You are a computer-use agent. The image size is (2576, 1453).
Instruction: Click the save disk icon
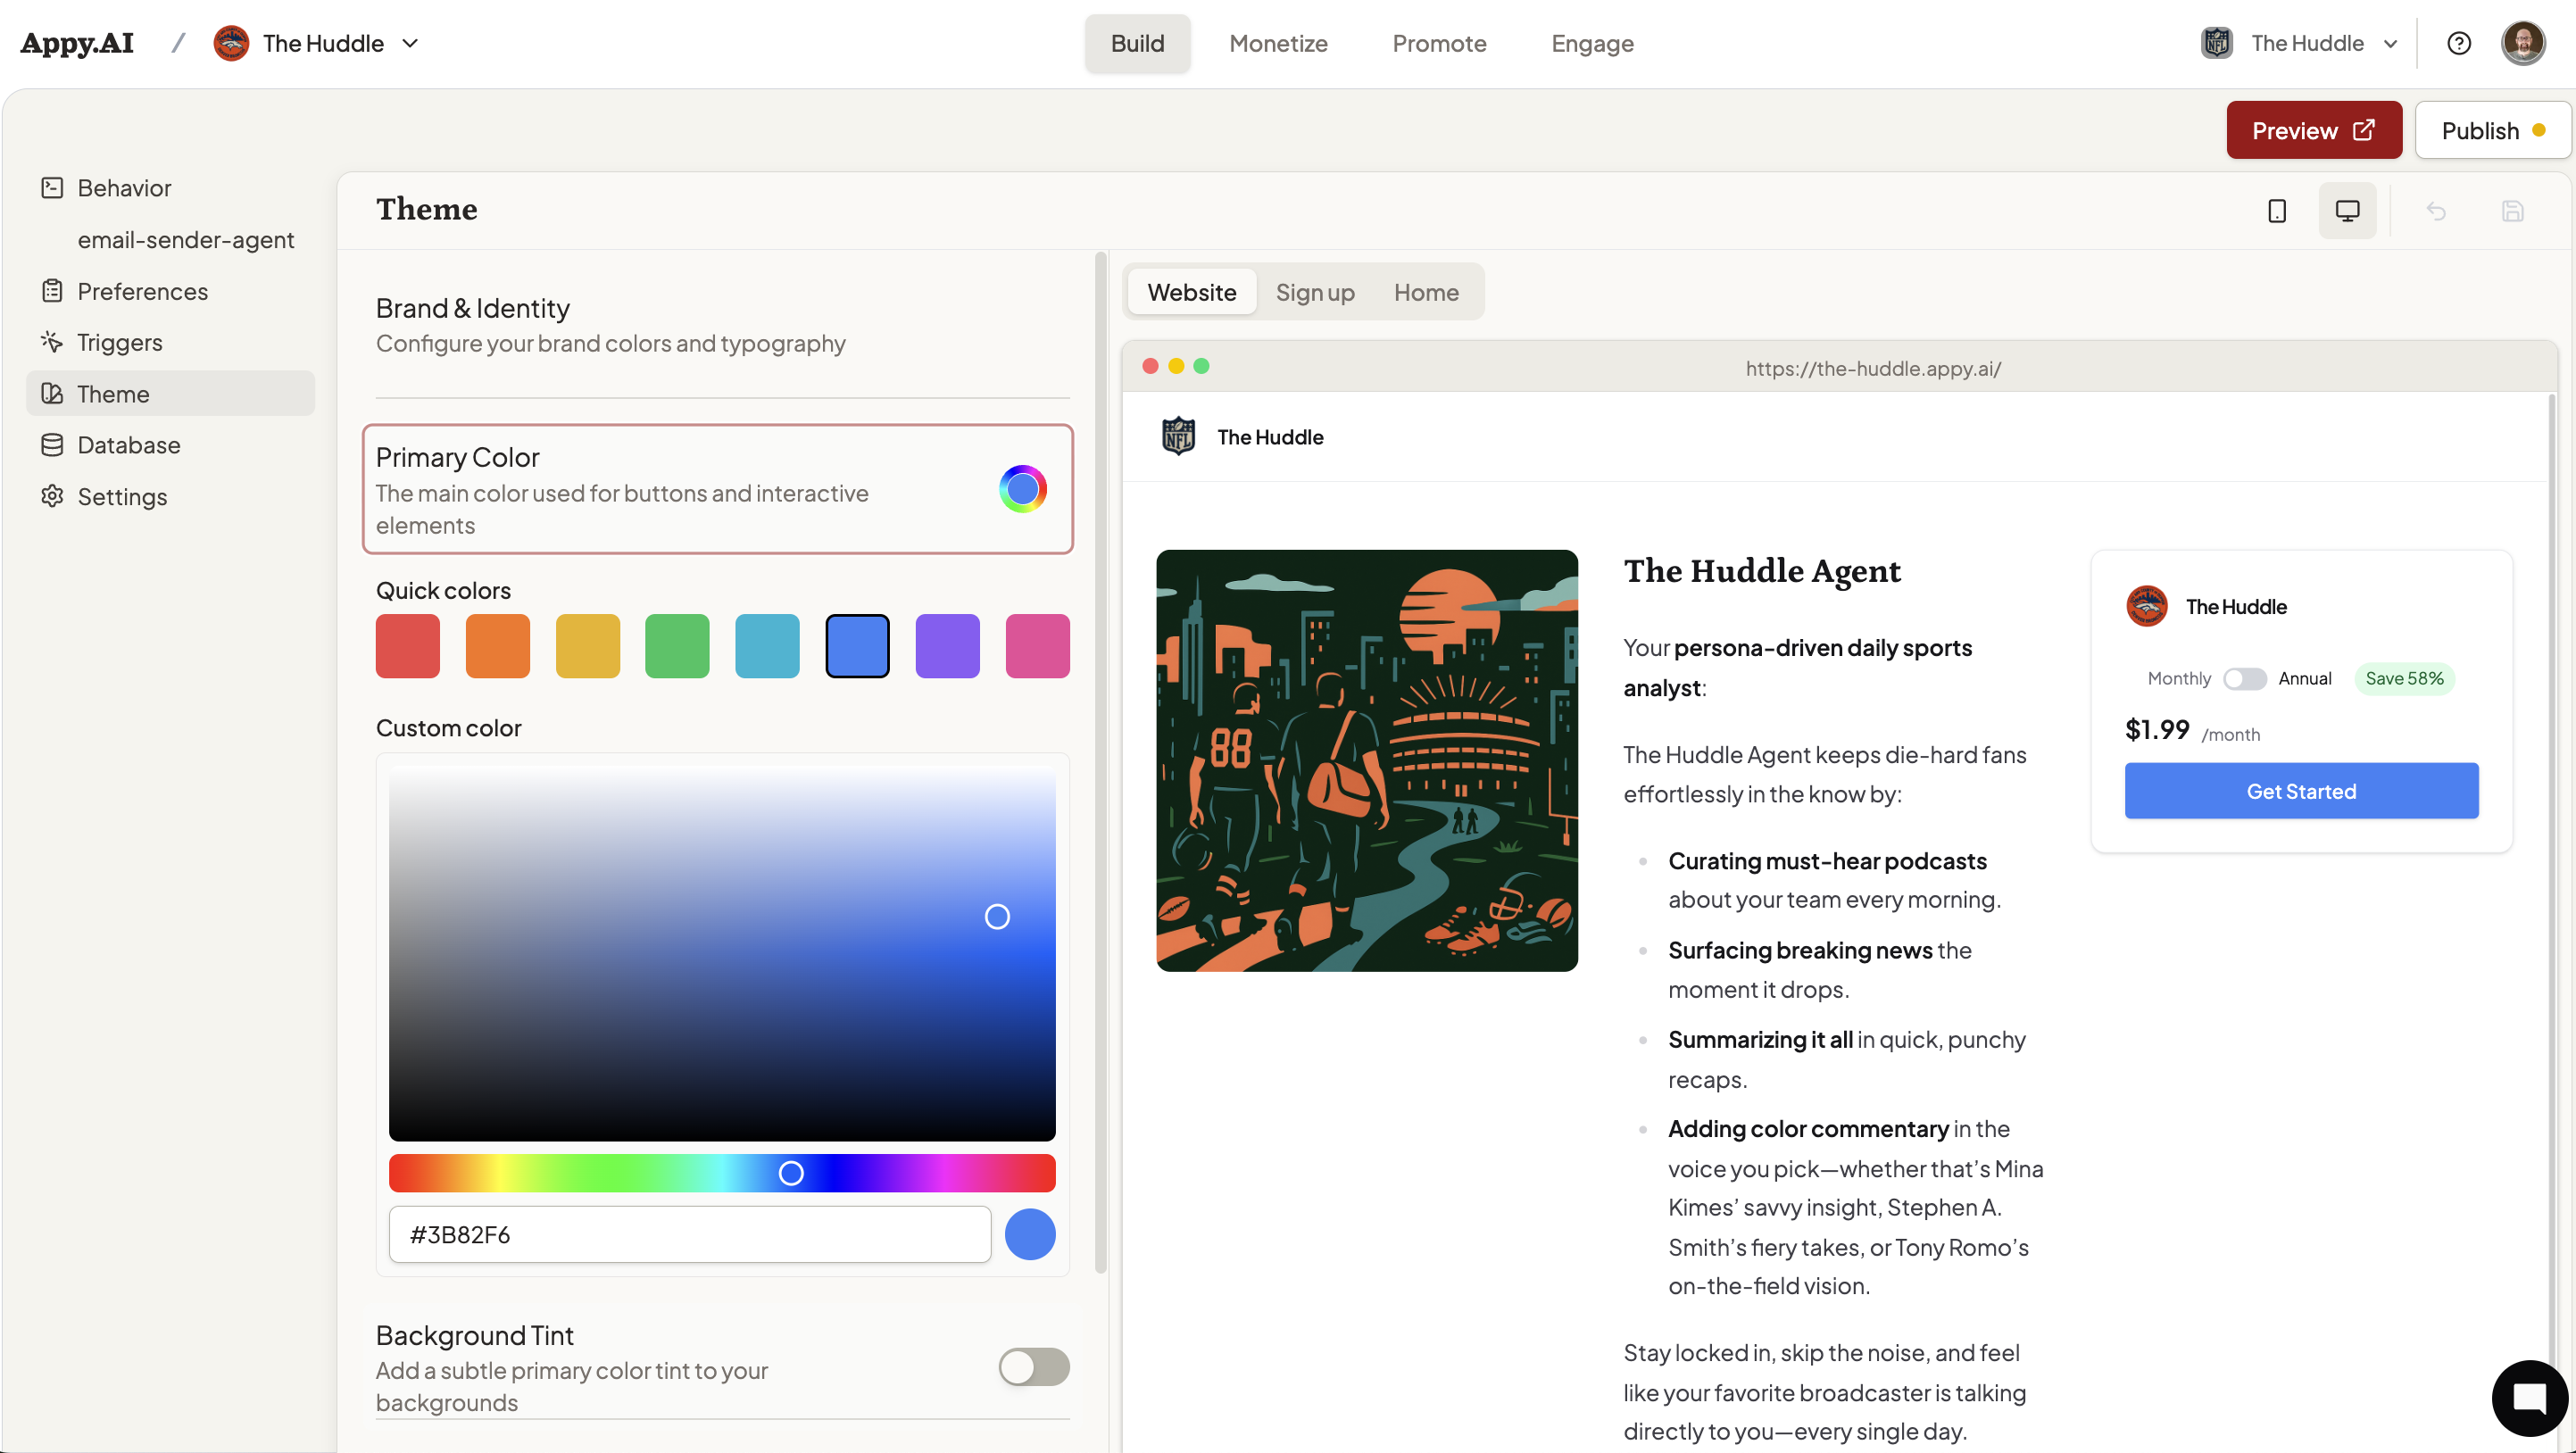[x=2512, y=211]
